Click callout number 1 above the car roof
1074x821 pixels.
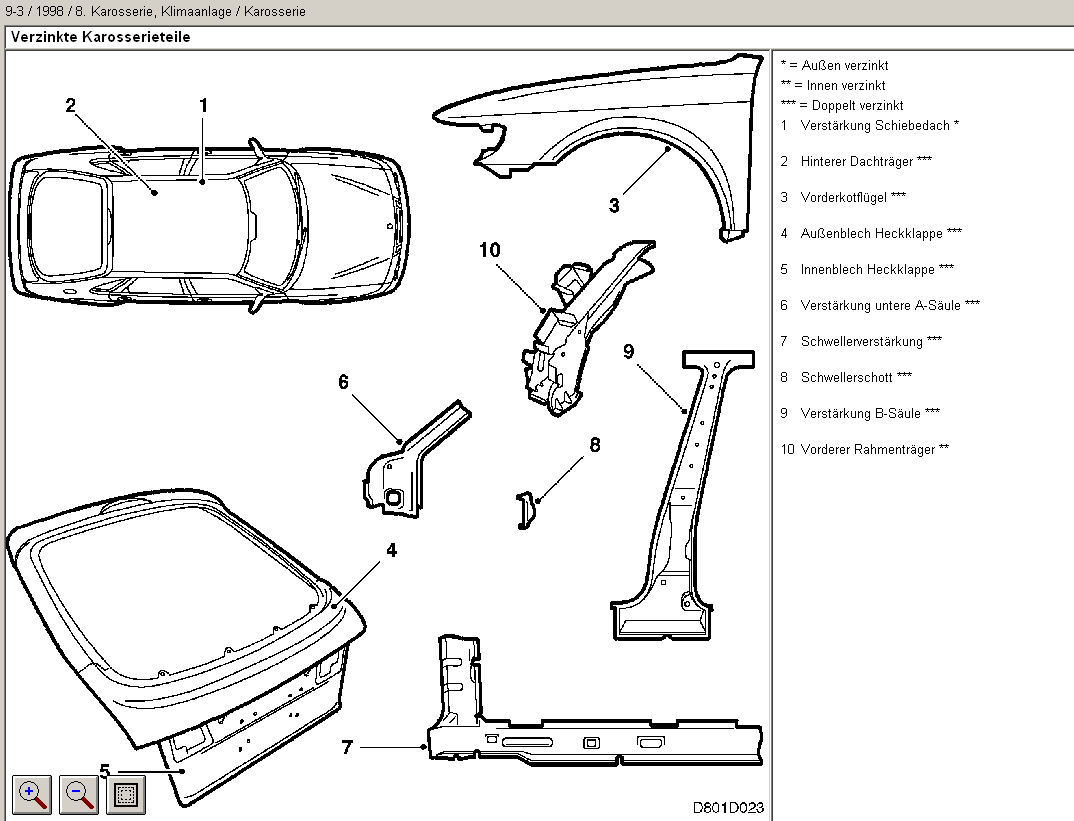coord(203,105)
